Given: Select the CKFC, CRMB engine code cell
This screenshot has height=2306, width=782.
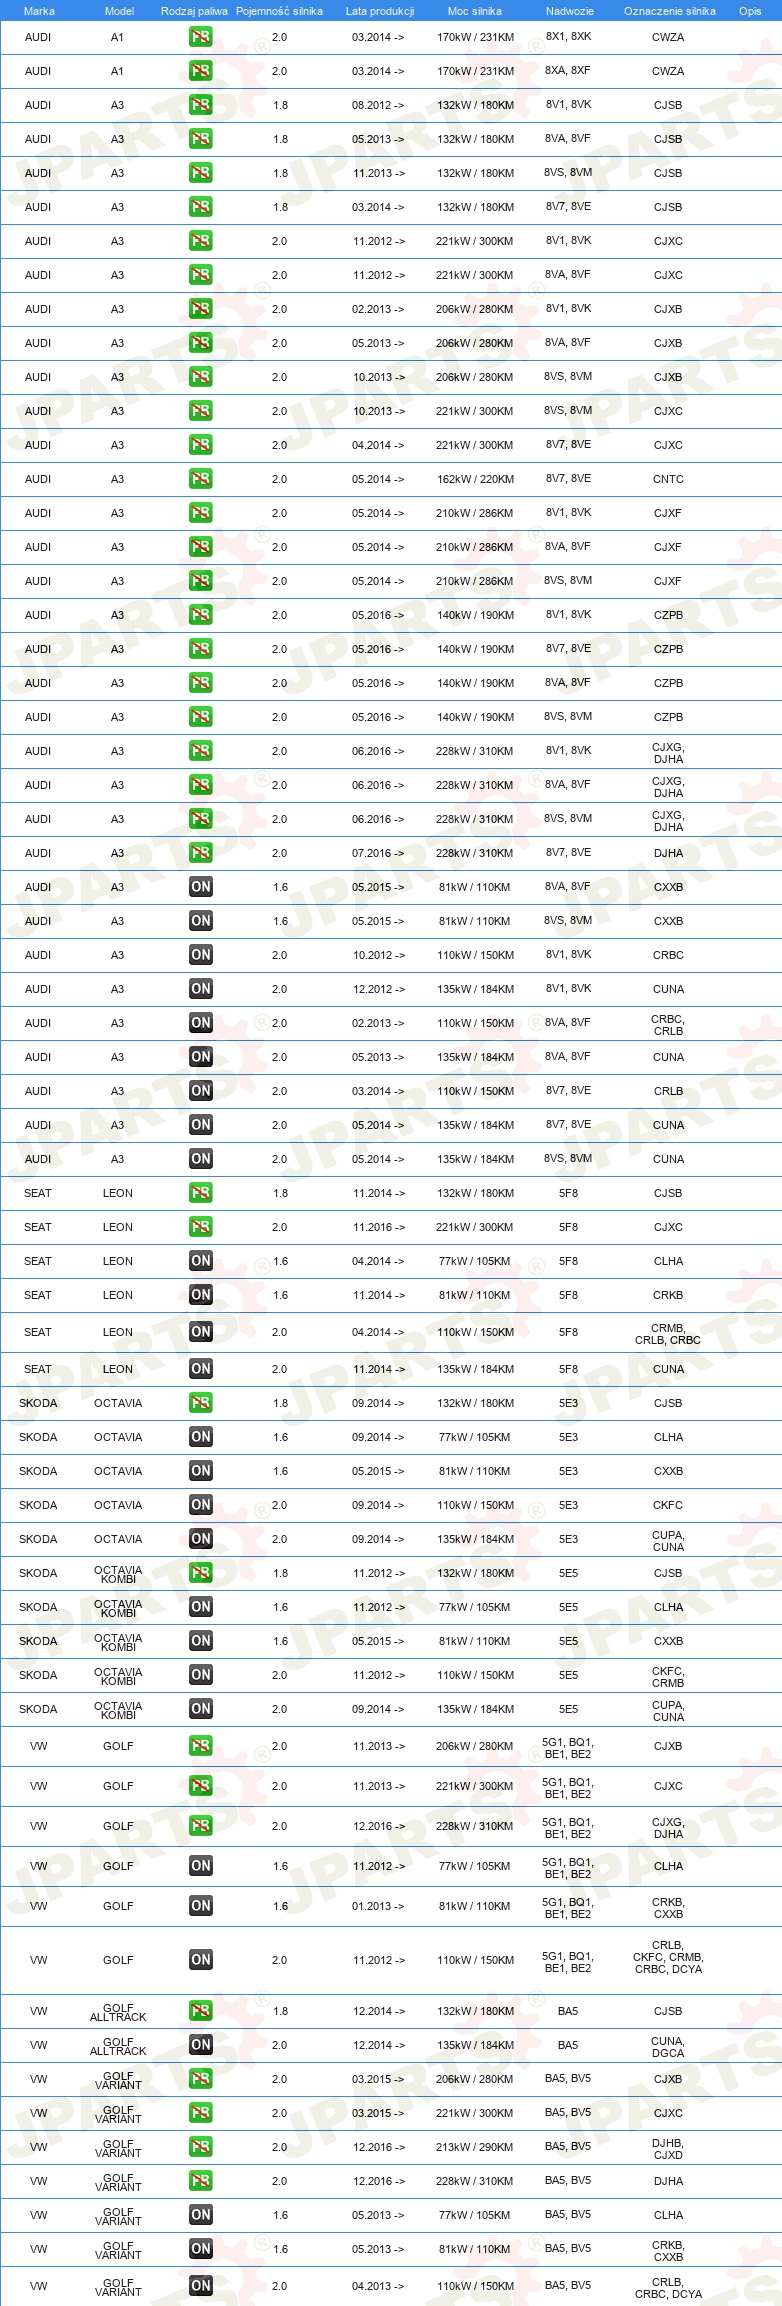Looking at the screenshot, I should point(668,1677).
